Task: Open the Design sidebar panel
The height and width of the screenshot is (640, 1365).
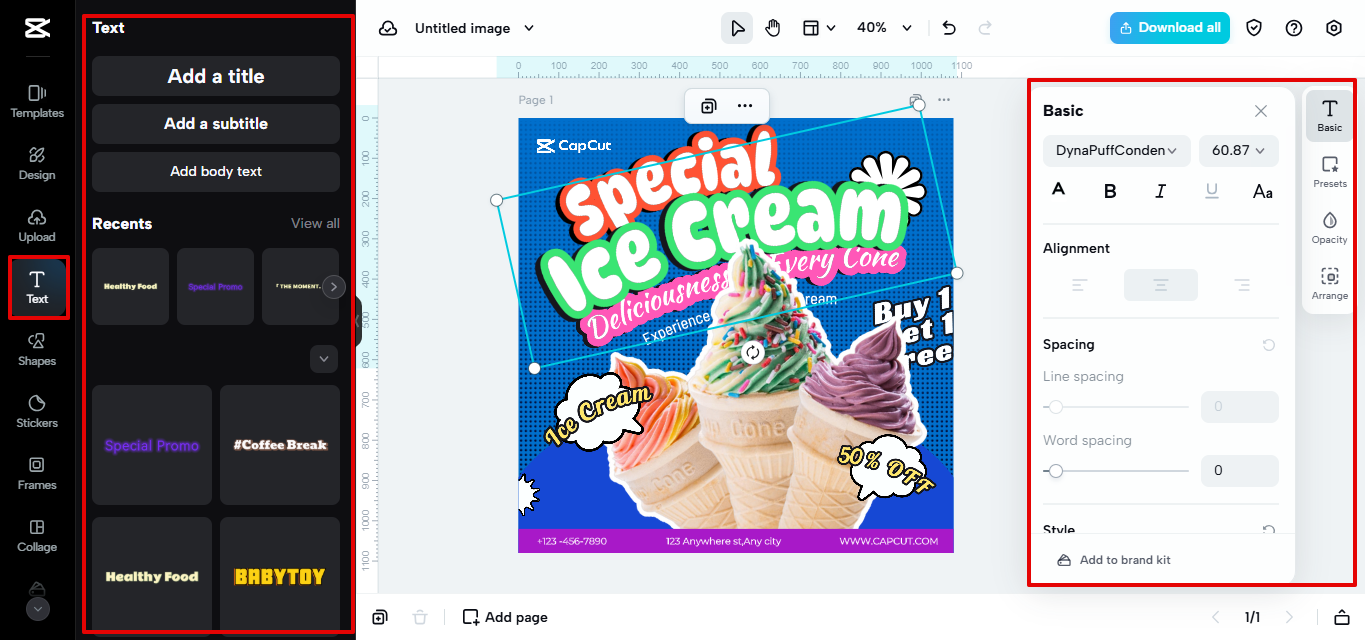Action: (37, 164)
